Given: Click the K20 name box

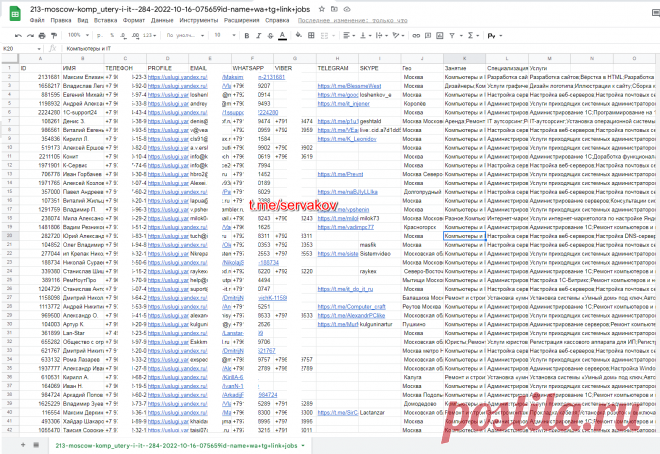Looking at the screenshot, I should point(22,48).
